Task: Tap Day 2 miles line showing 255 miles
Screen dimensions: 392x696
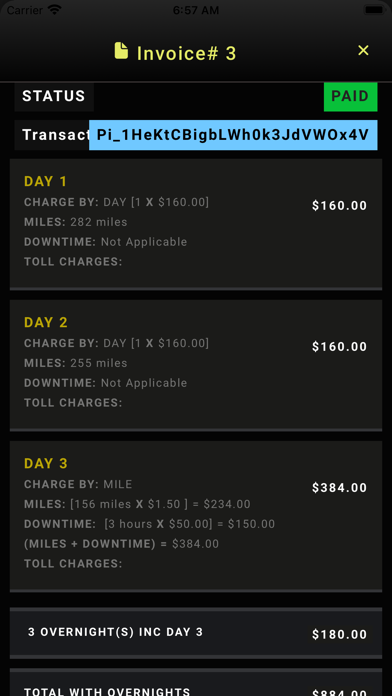Action: [75, 363]
